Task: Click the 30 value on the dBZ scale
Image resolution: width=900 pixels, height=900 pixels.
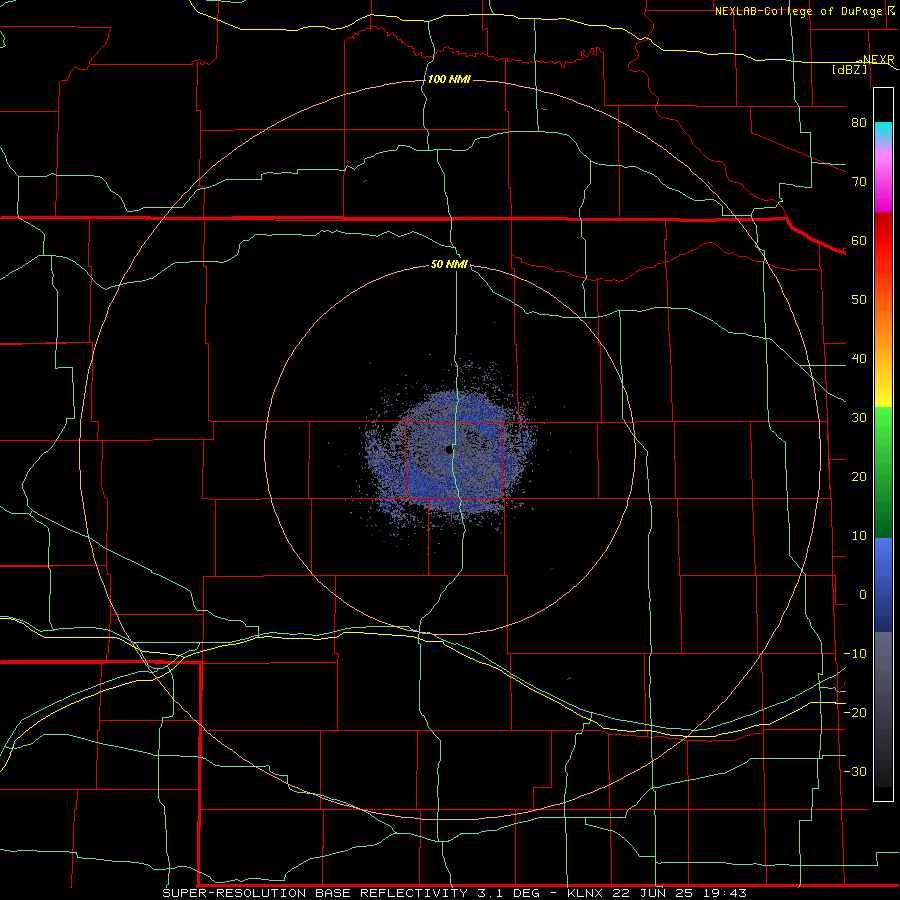Action: [x=859, y=418]
